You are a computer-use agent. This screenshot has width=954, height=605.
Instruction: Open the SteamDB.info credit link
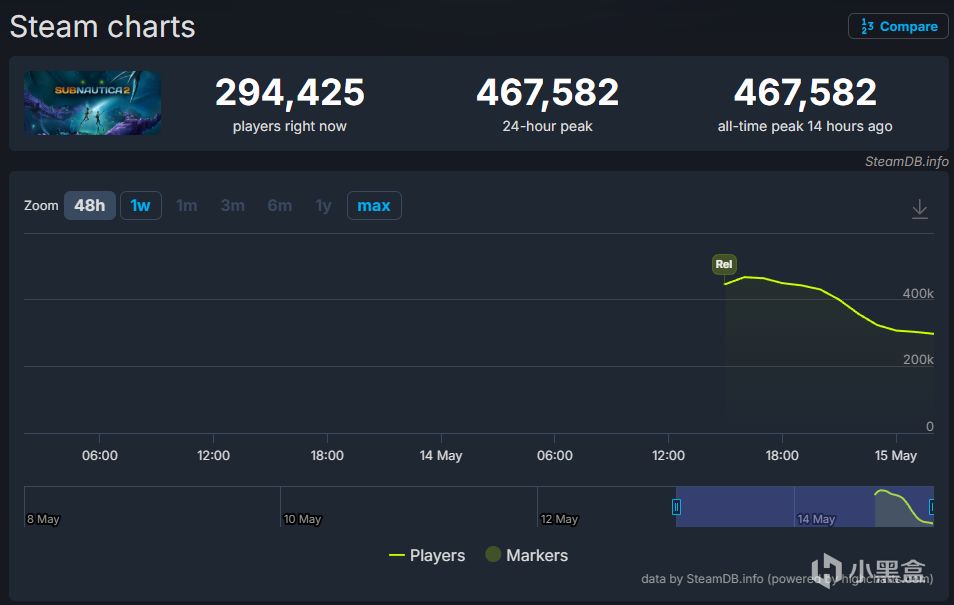pyautogui.click(x=907, y=161)
